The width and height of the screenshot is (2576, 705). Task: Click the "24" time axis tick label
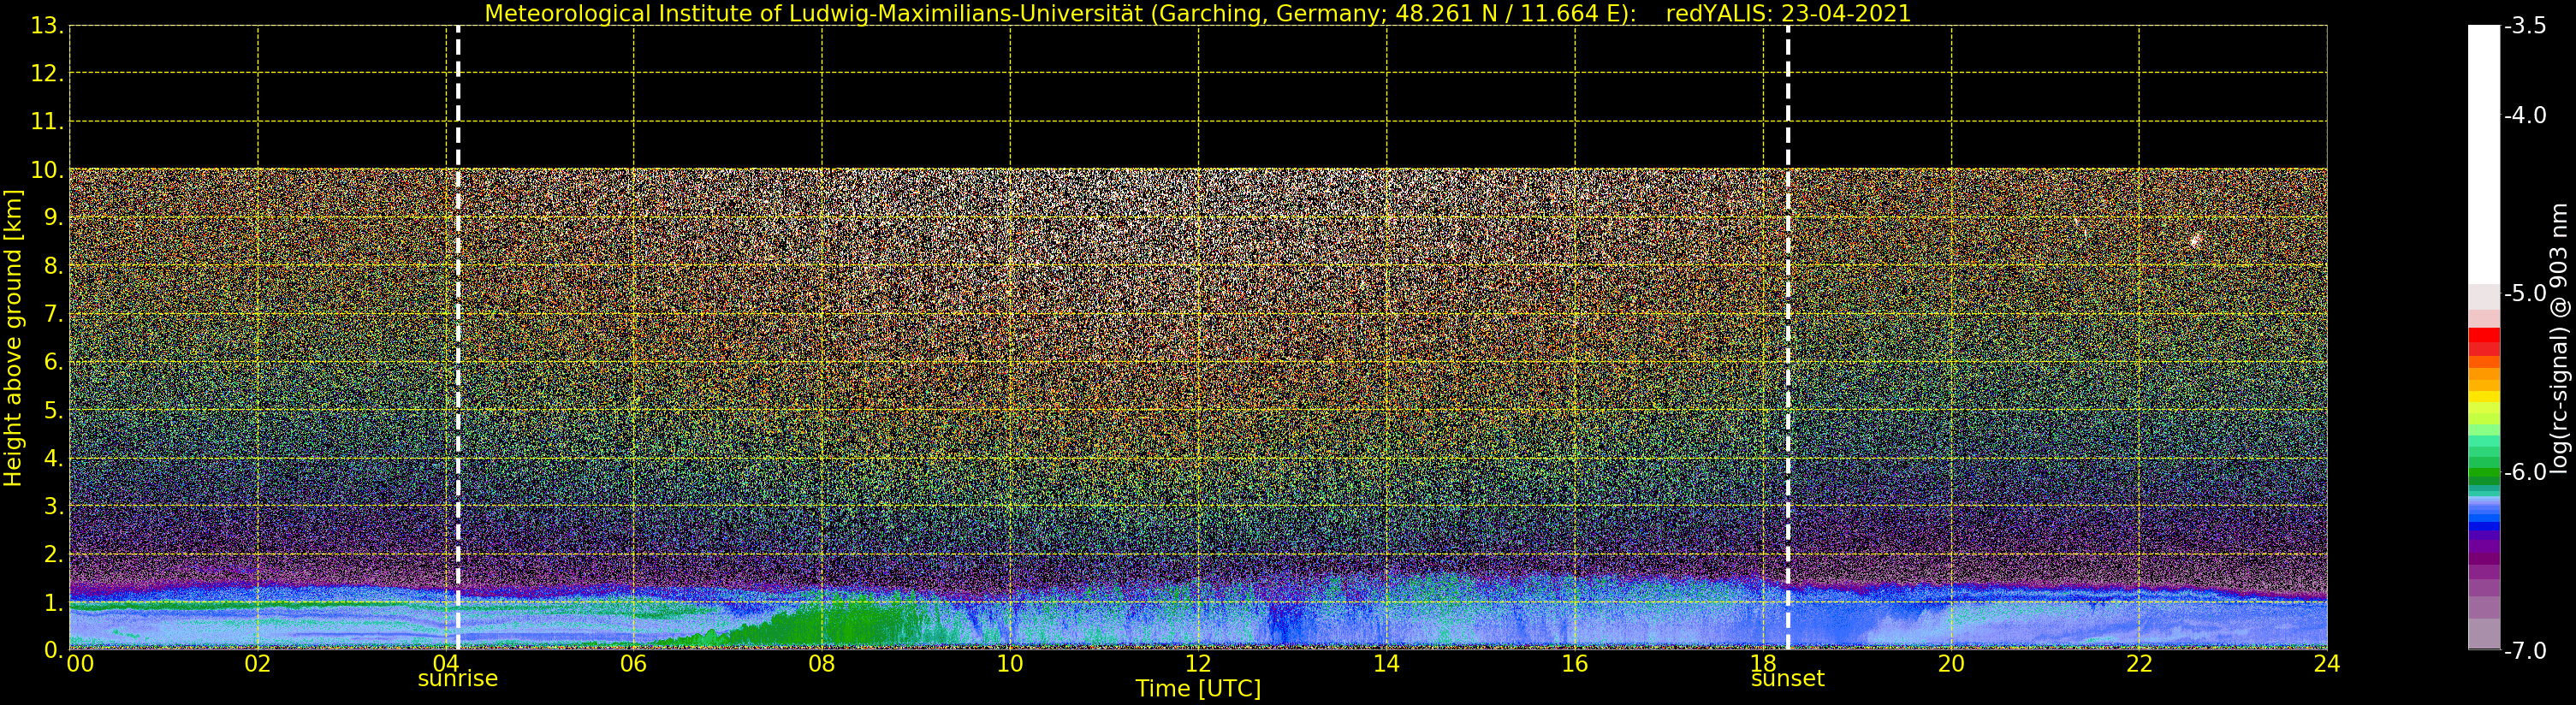[x=2327, y=663]
